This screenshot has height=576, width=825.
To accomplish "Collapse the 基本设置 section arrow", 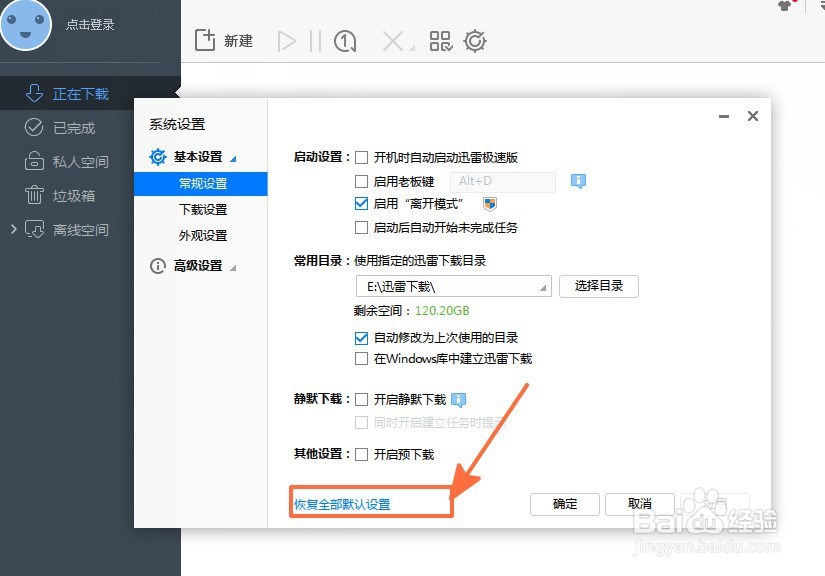I will tap(234, 159).
